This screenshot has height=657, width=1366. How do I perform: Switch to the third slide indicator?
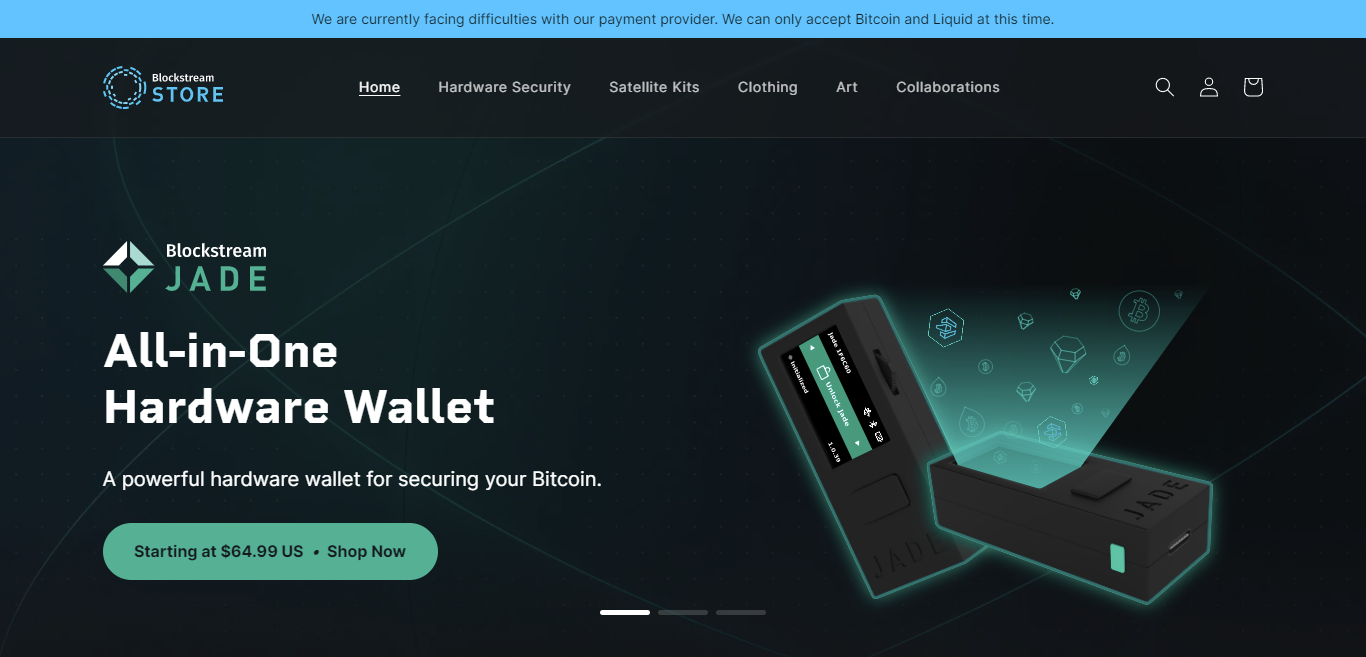(741, 612)
